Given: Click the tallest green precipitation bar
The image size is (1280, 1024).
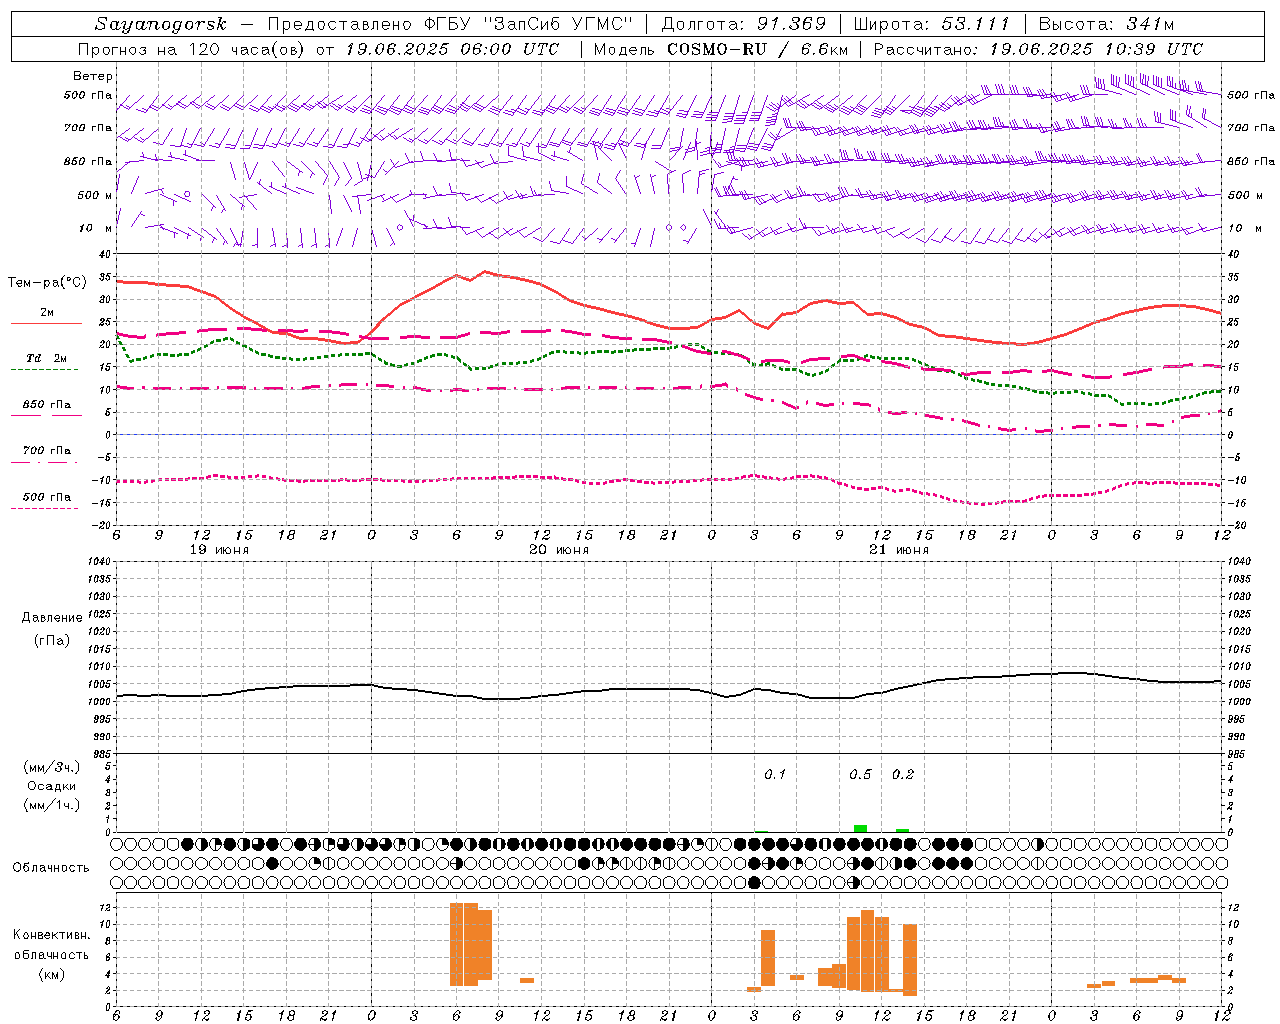Looking at the screenshot, I should point(860,828).
